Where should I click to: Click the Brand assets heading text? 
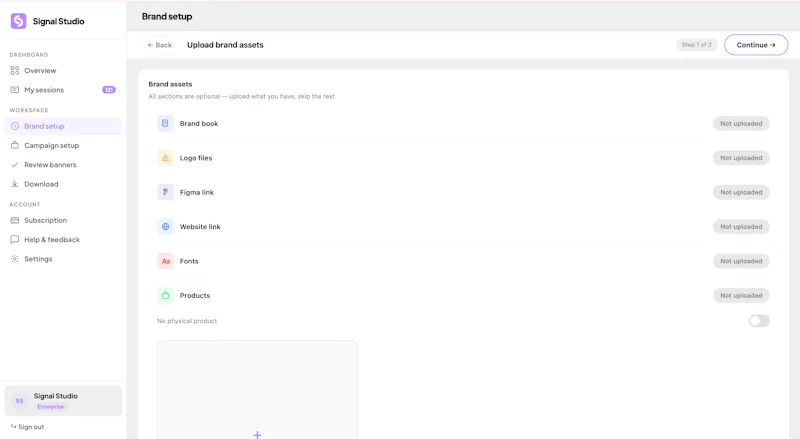(170, 84)
